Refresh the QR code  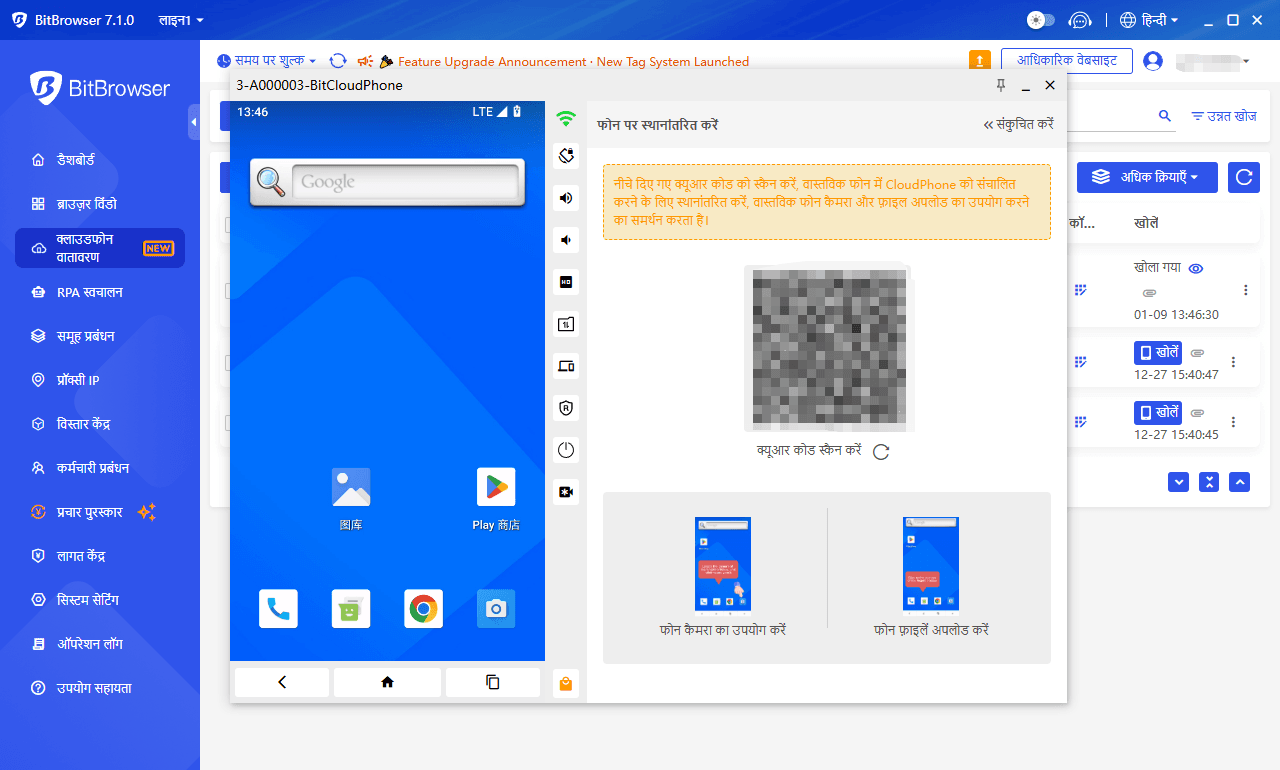[x=881, y=452]
